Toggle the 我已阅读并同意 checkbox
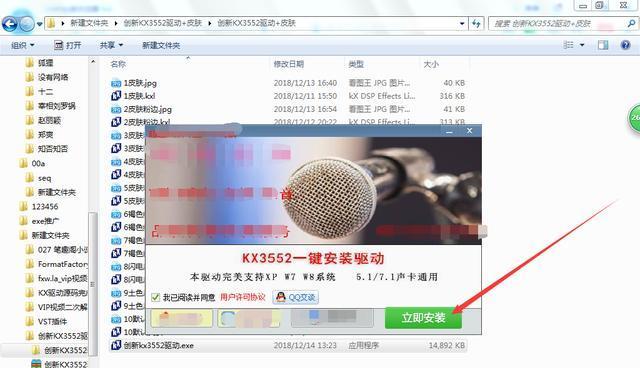Screen dimensions: 640x368 coord(155,297)
